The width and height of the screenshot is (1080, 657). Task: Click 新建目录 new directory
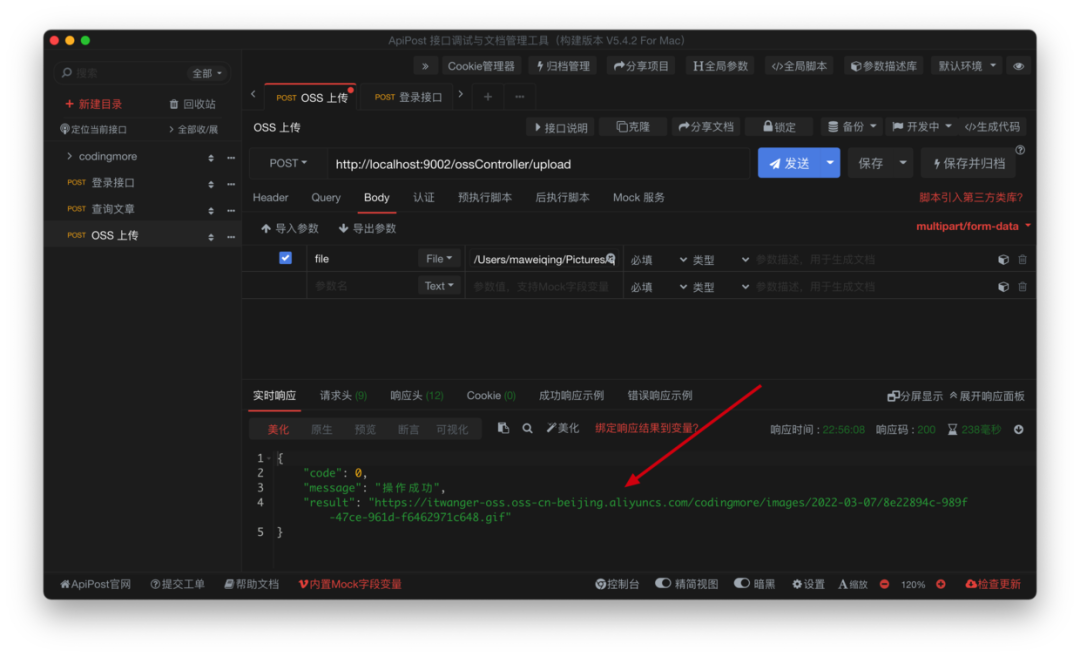[94, 104]
